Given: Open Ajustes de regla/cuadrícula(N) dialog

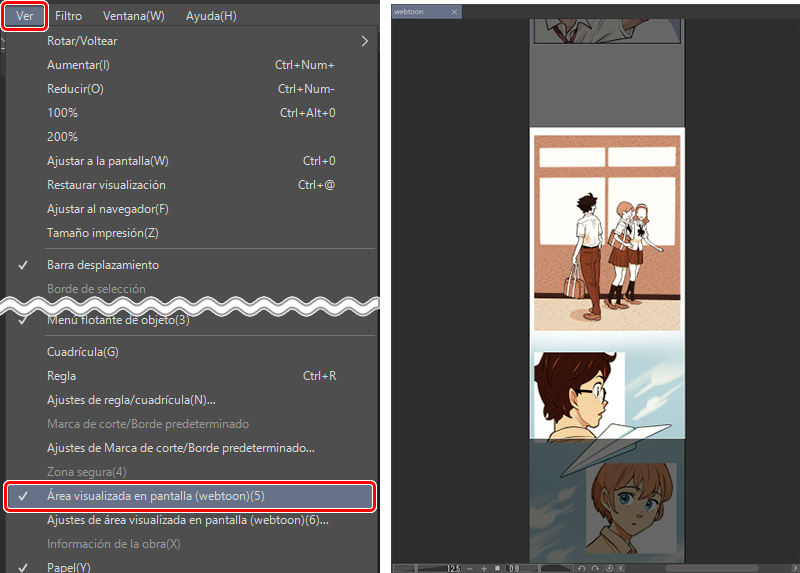Looking at the screenshot, I should (x=131, y=400).
